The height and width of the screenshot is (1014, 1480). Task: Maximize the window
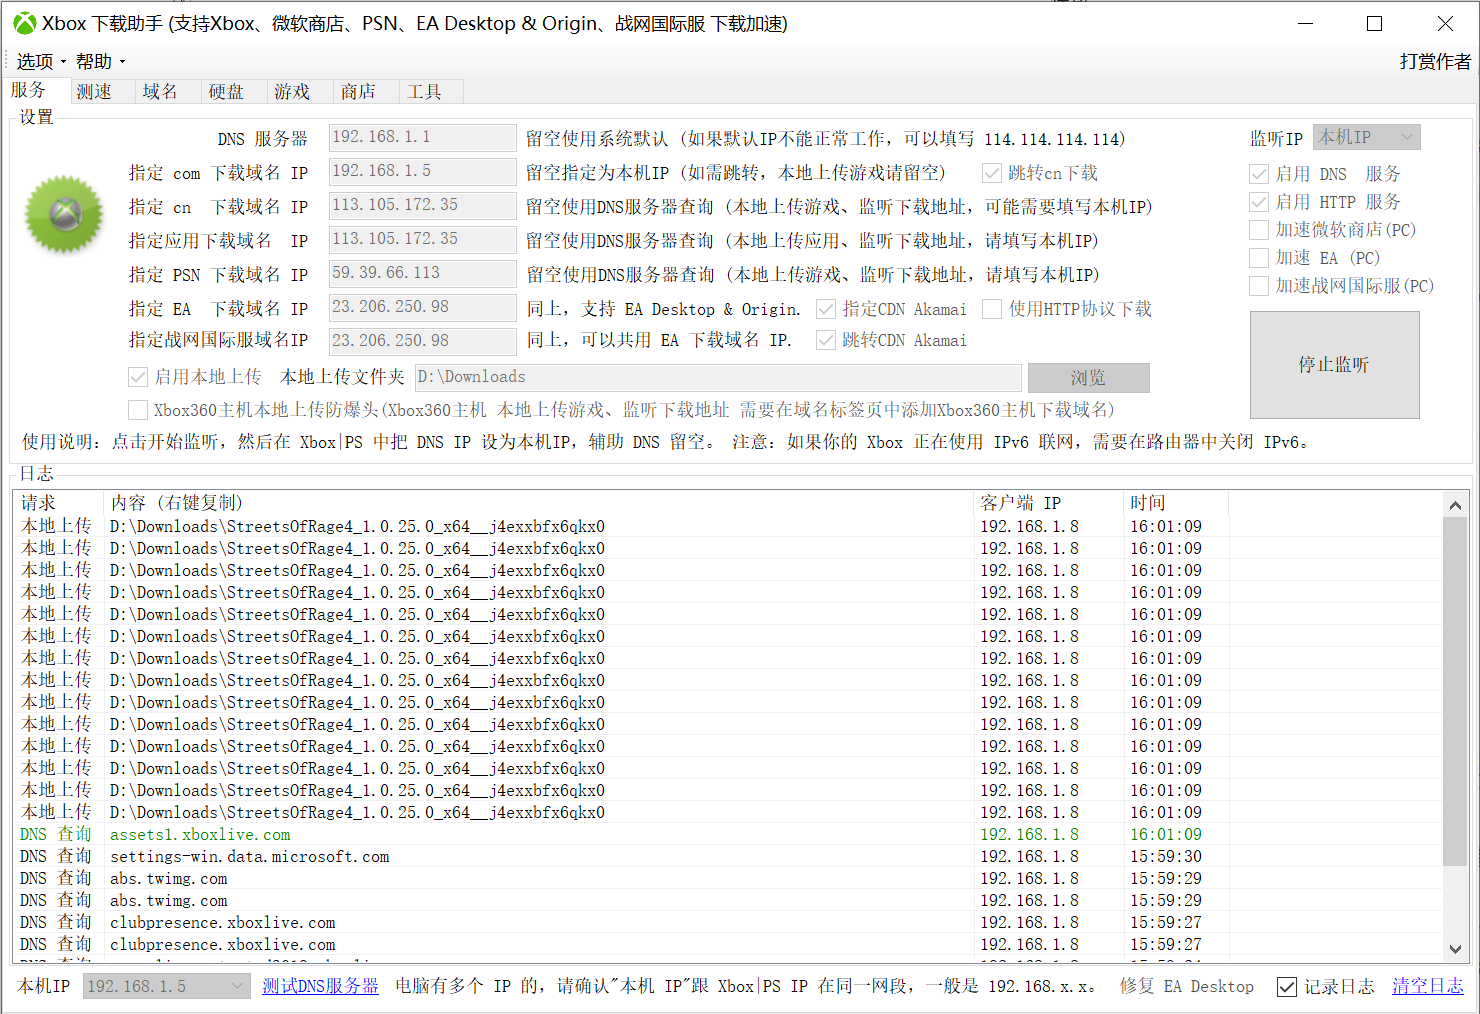pyautogui.click(x=1375, y=24)
